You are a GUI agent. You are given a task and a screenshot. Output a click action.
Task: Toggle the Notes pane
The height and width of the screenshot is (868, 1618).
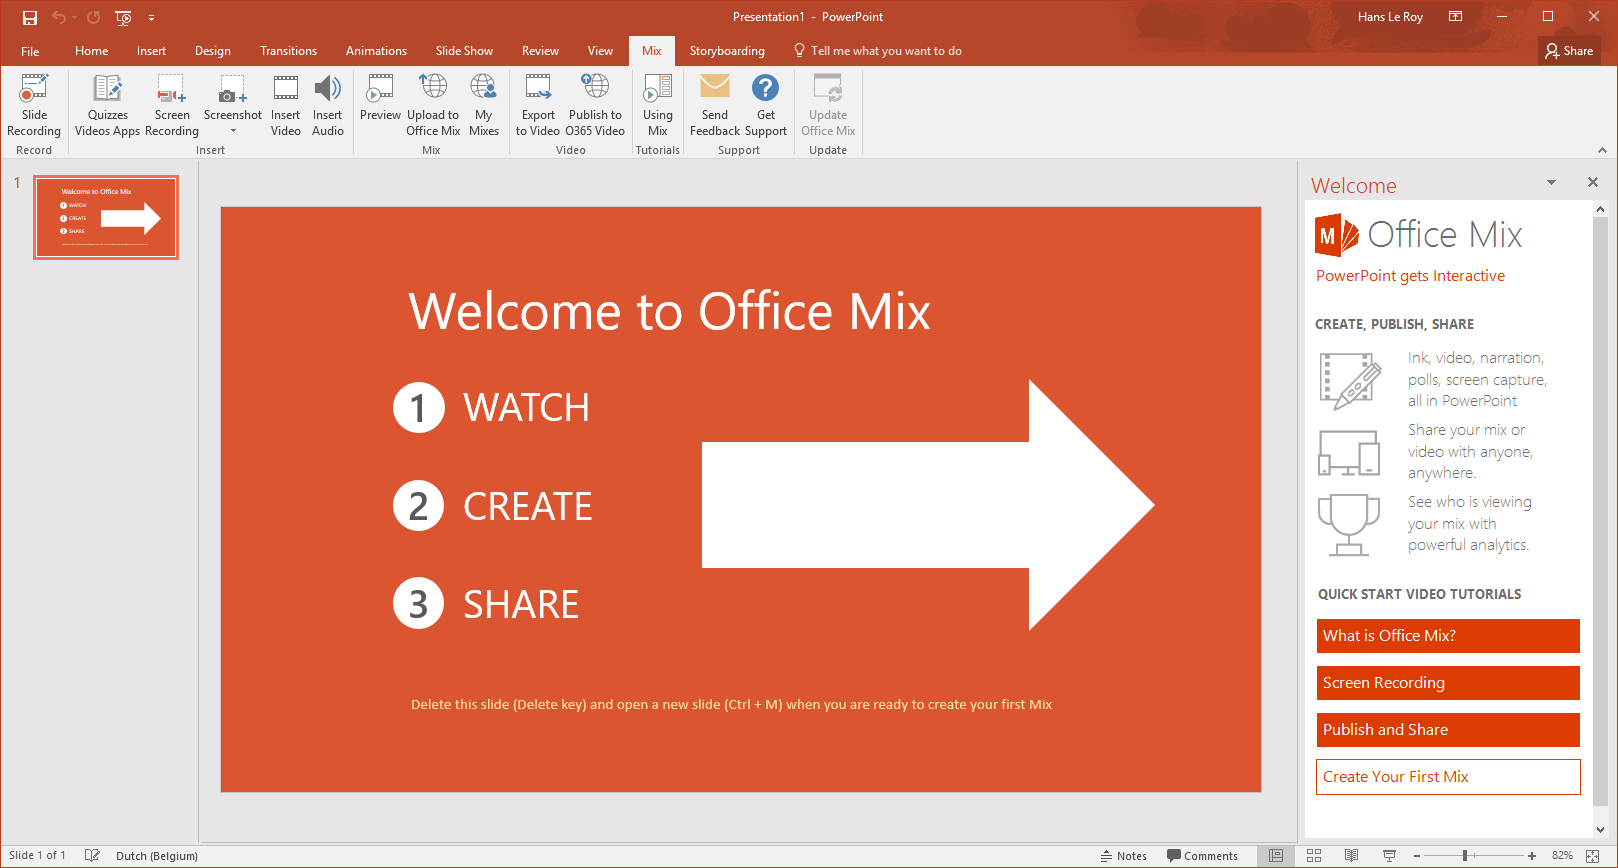[1124, 856]
